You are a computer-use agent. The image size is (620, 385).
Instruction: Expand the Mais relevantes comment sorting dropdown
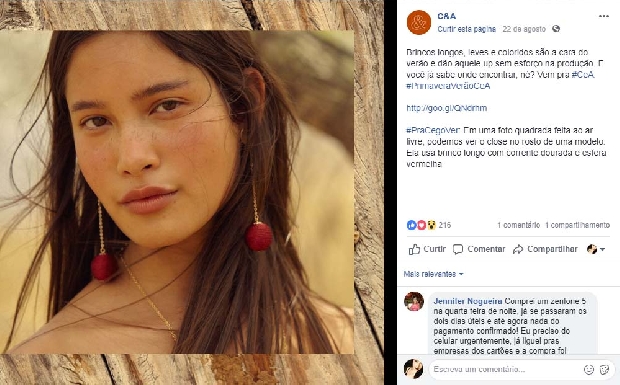click(x=433, y=274)
